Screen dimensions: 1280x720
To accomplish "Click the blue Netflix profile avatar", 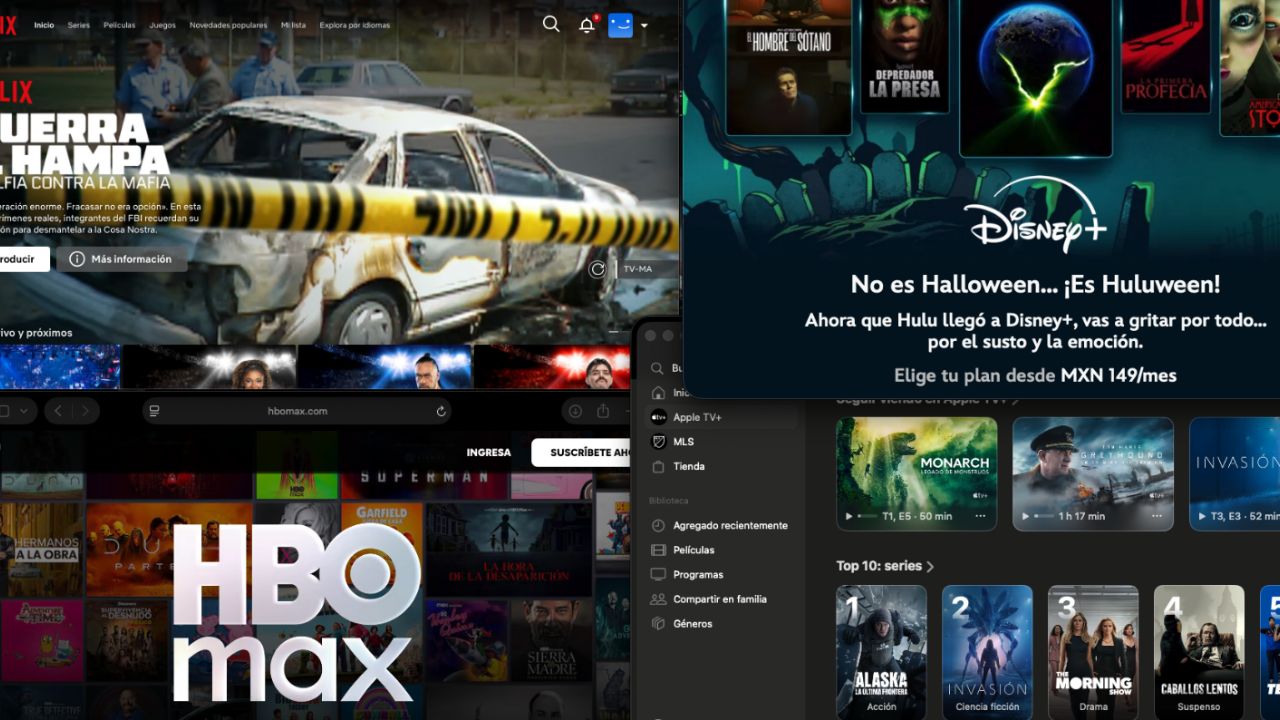I will pos(620,25).
